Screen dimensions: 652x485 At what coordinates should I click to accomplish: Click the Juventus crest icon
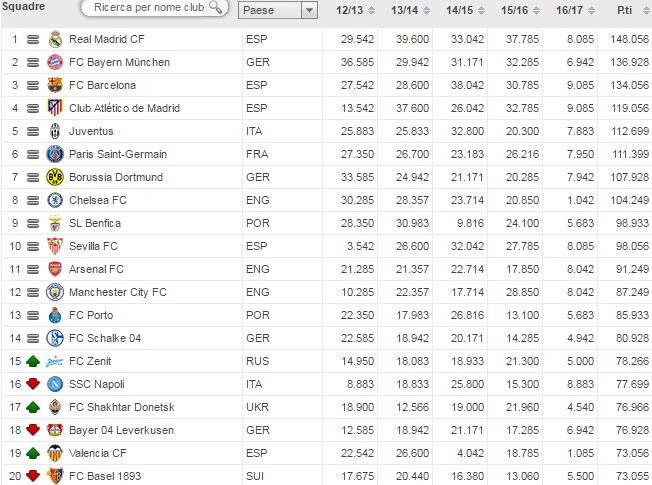54,131
